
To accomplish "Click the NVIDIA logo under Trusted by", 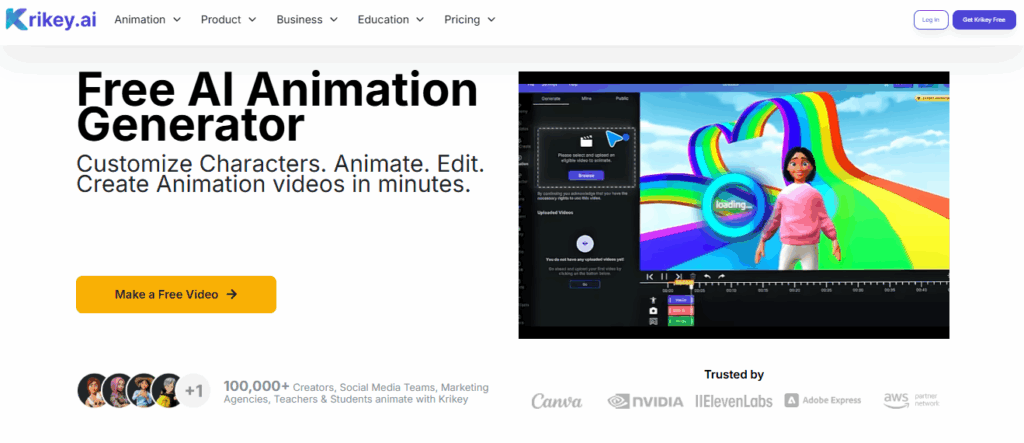I will click(x=645, y=400).
